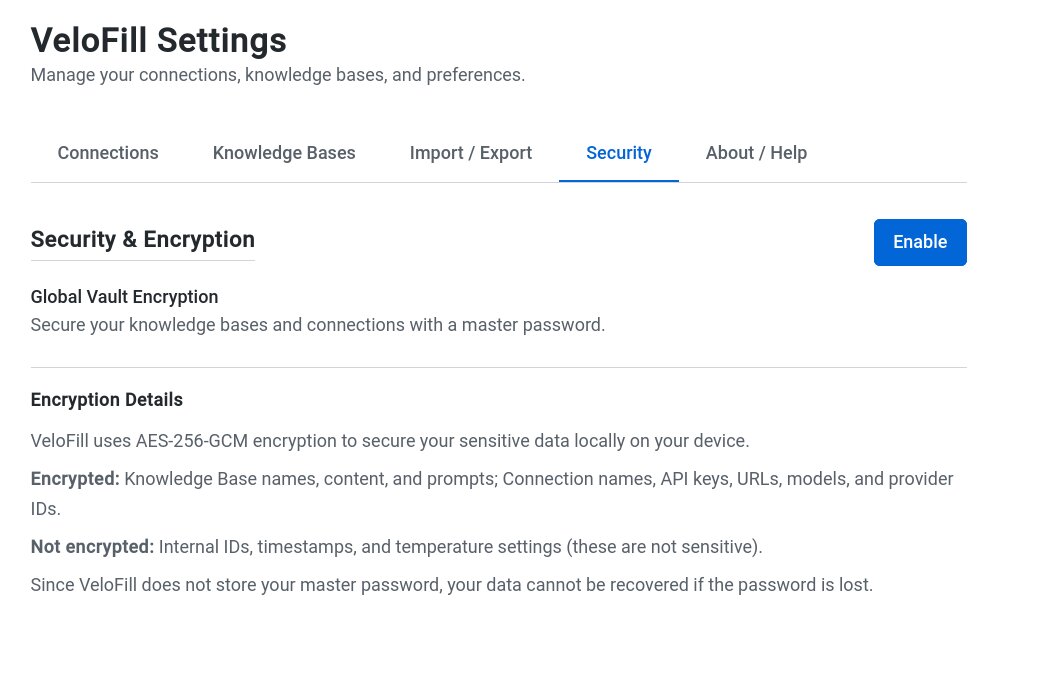Screen dimensions: 1048x680
Task: Click the active Security tab
Action: click(618, 152)
